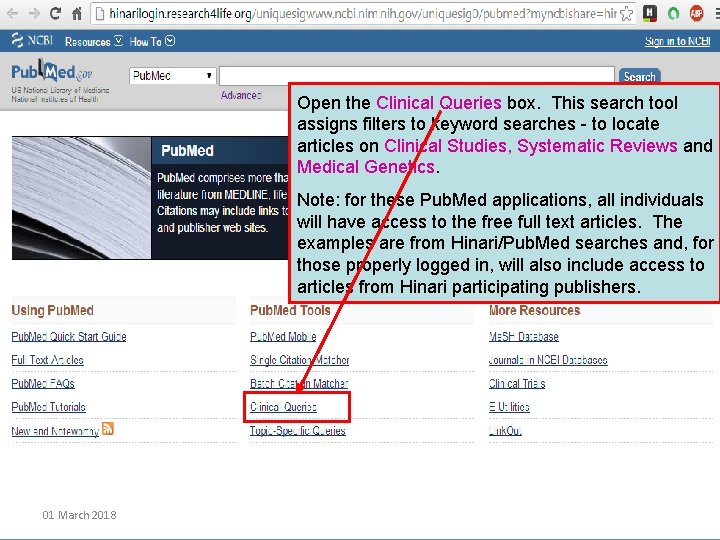Click the 'PubMed Tools' section heading
This screenshot has width=720, height=540.
[290, 310]
